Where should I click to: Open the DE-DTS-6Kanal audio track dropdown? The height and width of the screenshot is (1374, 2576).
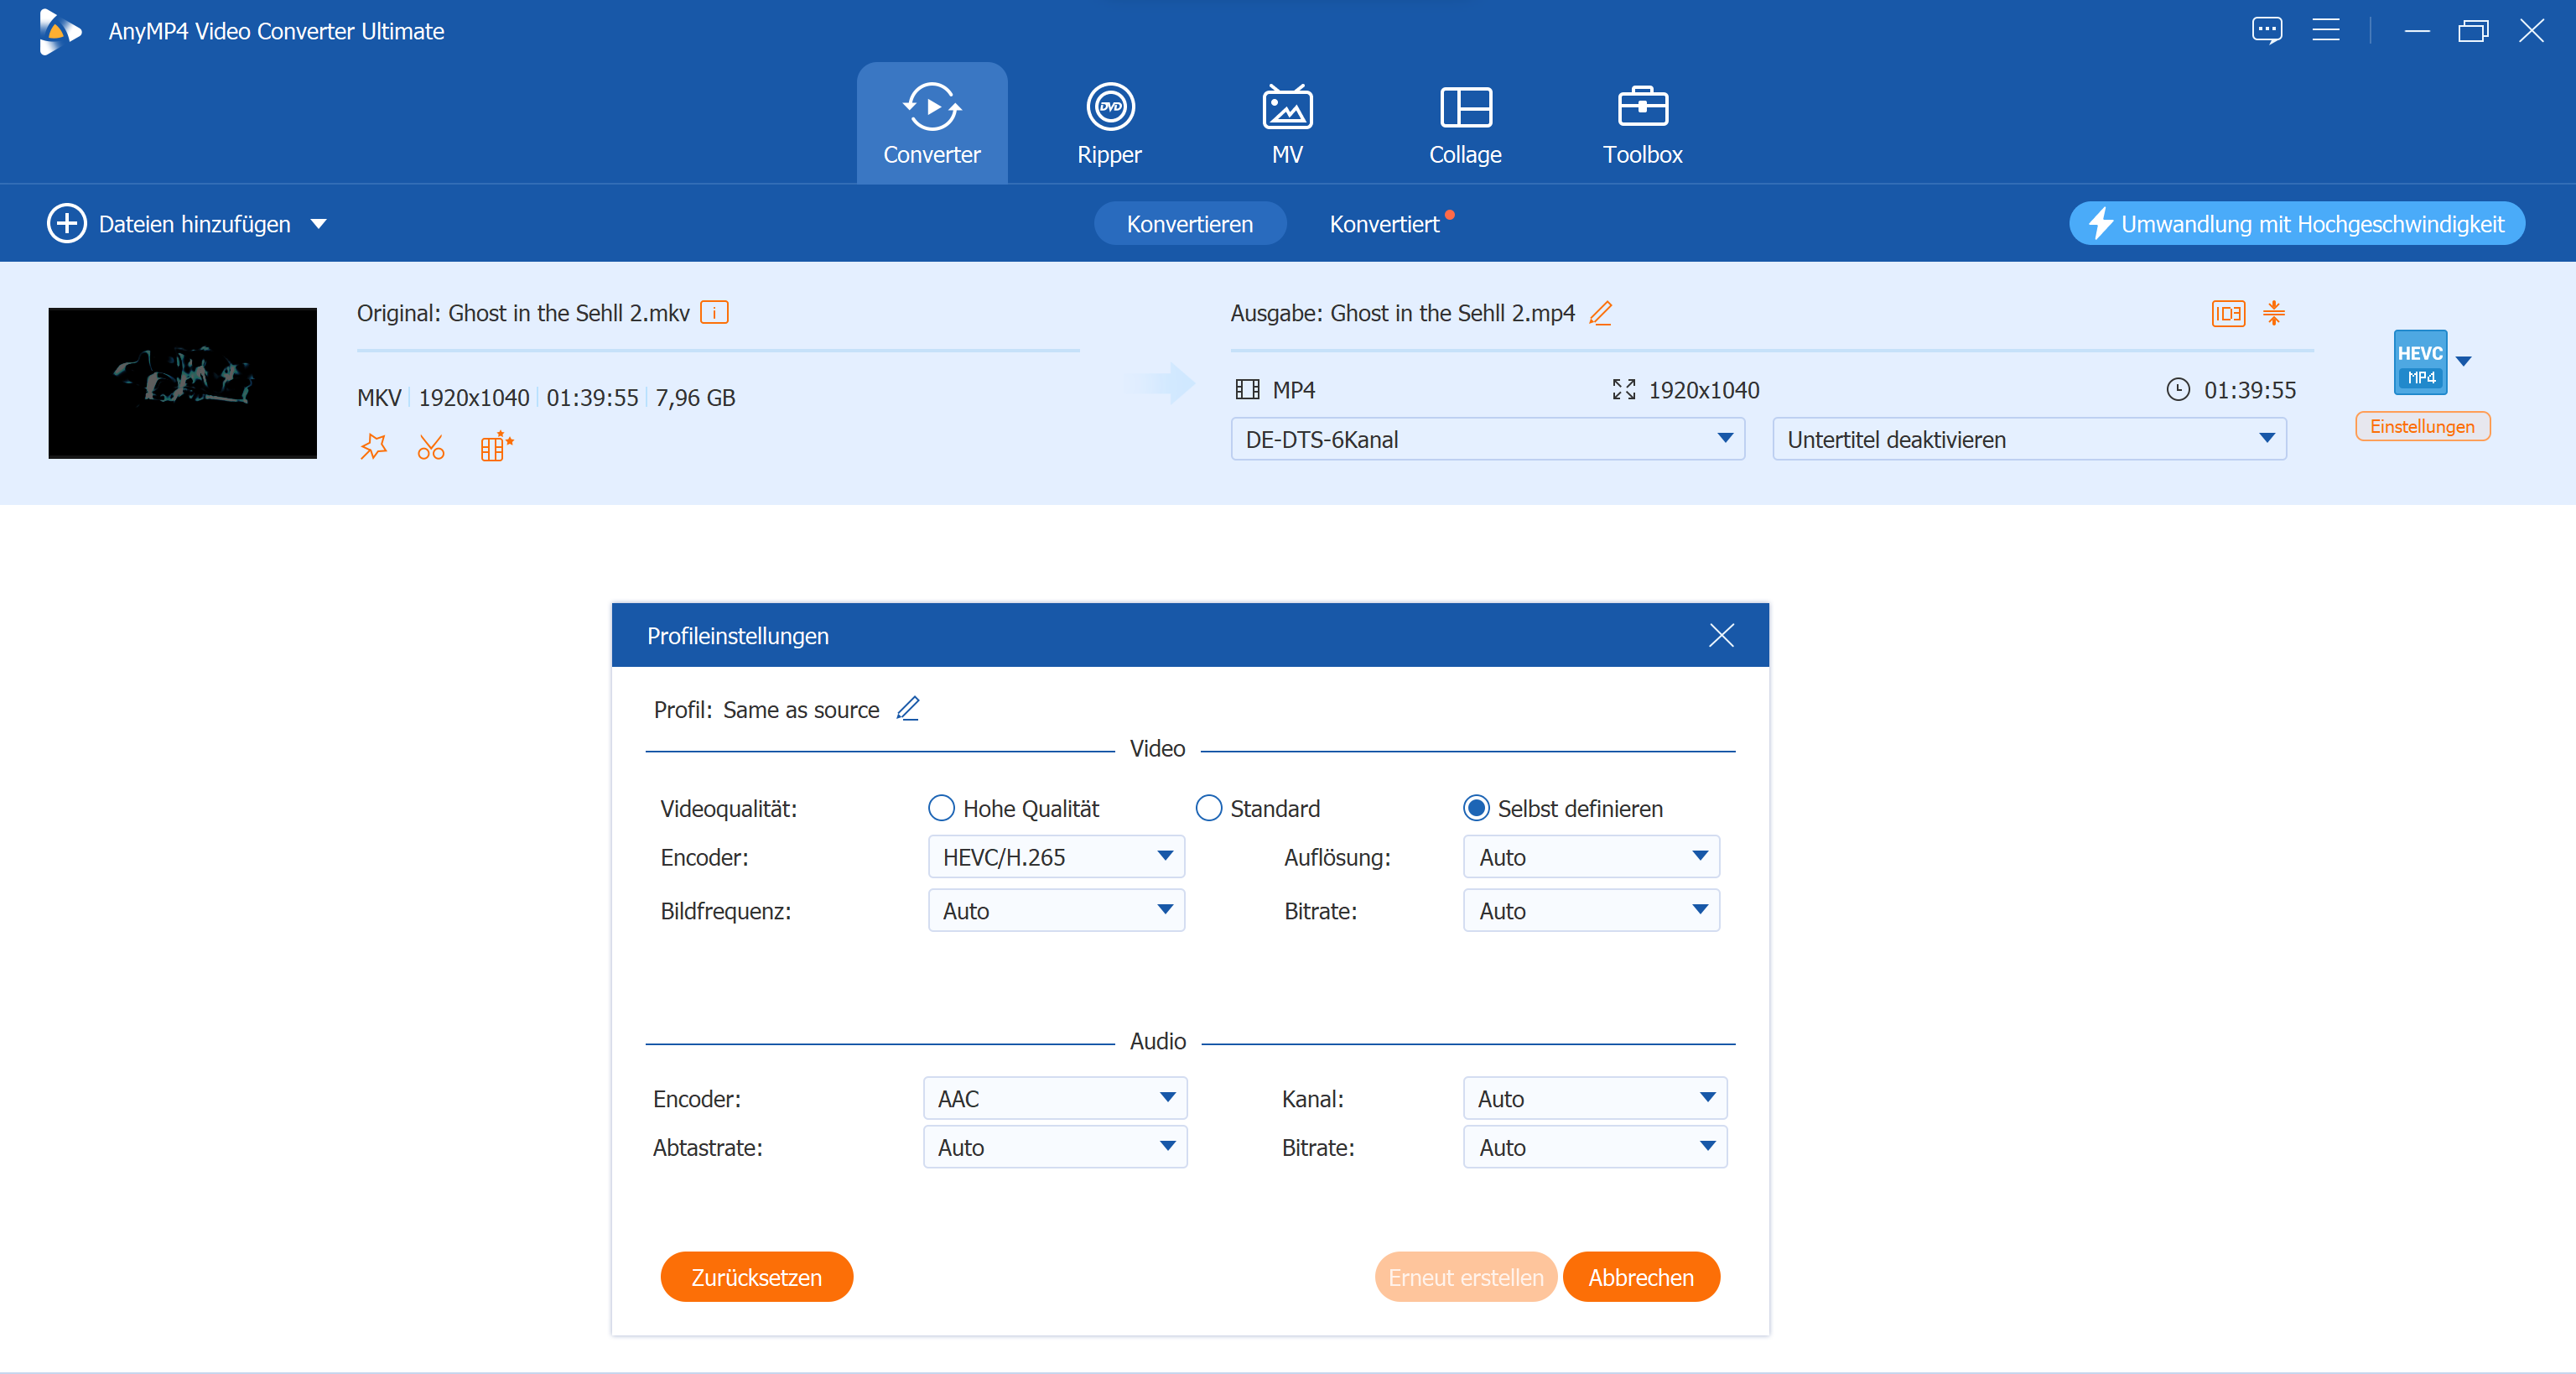1487,439
